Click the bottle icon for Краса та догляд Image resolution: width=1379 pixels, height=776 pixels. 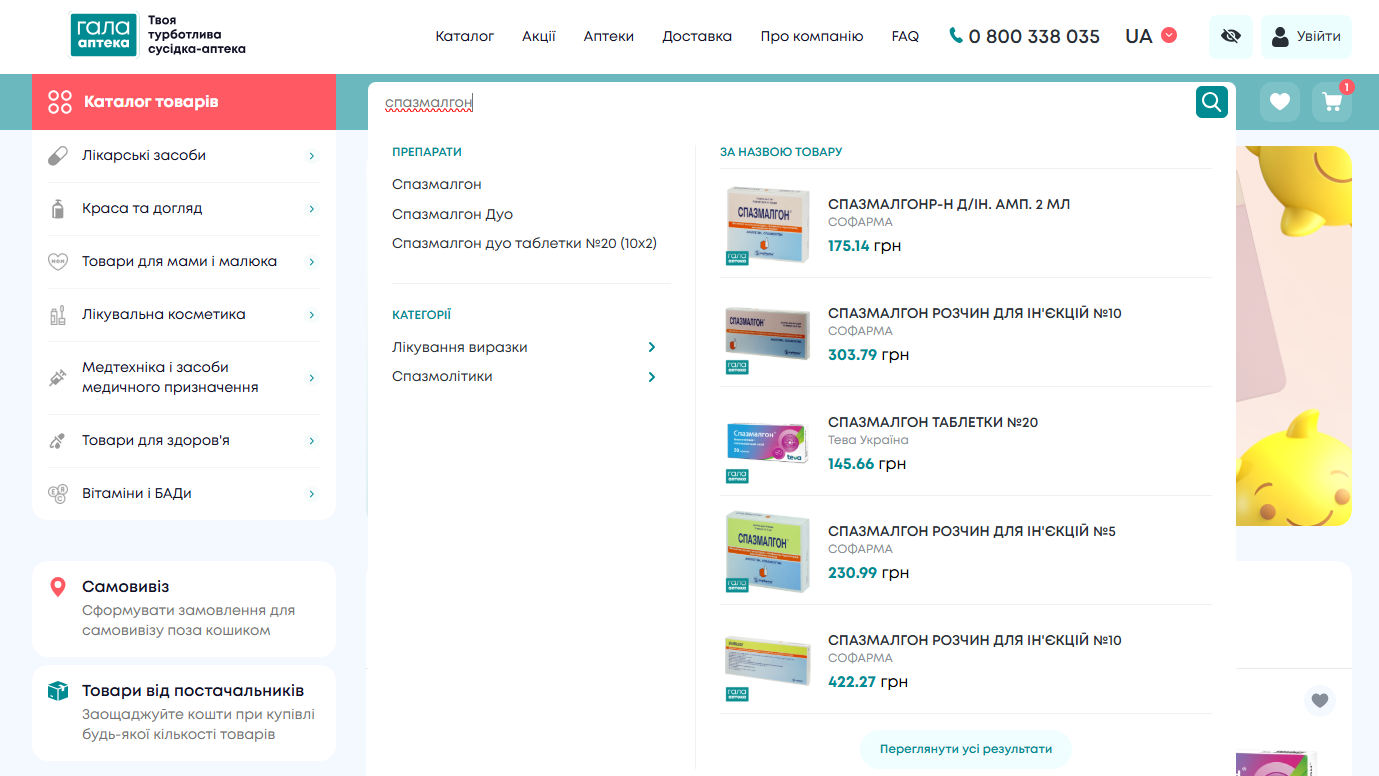(x=58, y=209)
